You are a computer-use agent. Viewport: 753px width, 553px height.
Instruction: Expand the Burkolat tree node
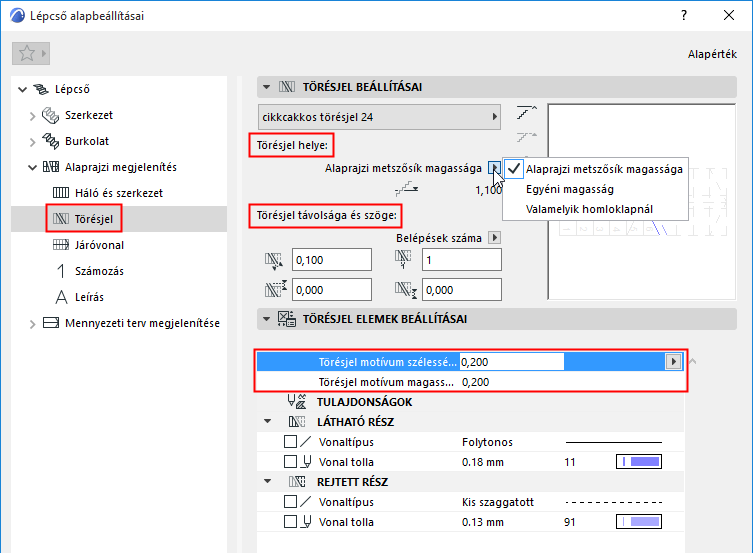32,142
